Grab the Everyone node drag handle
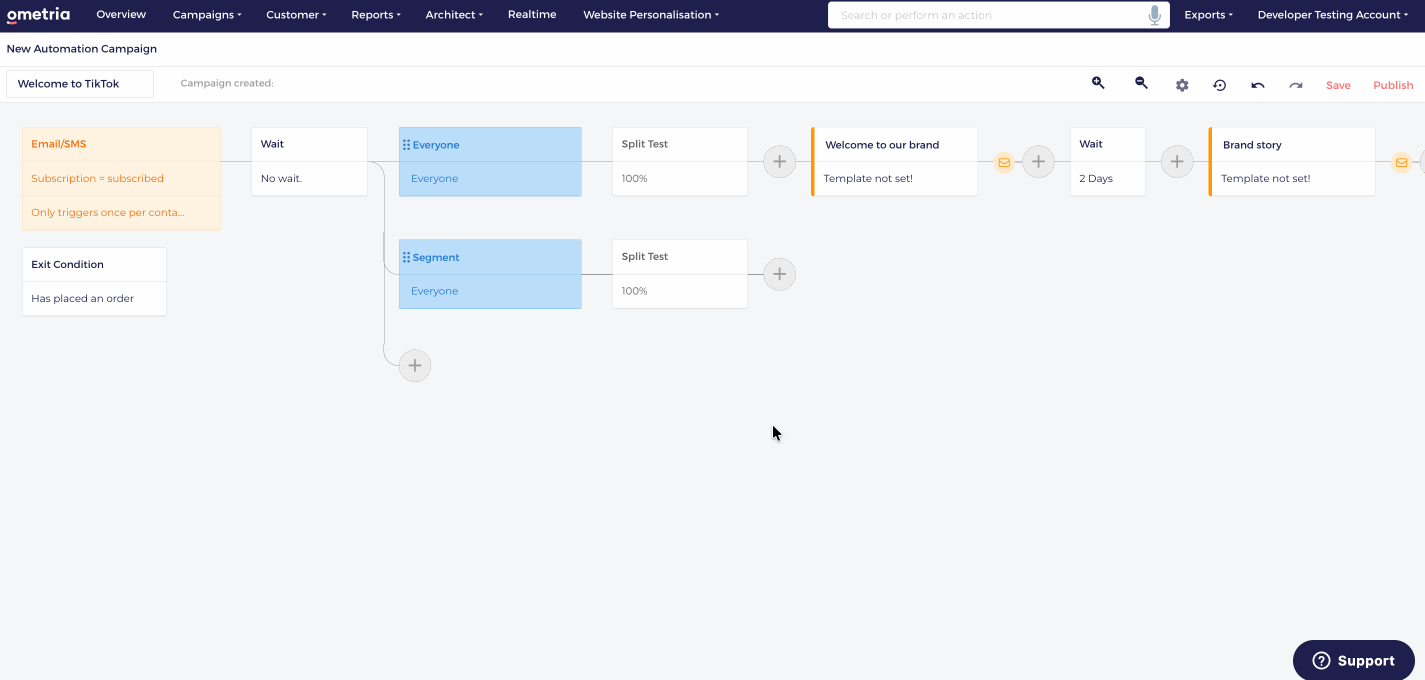Viewport: 1425px width, 680px height. point(406,145)
